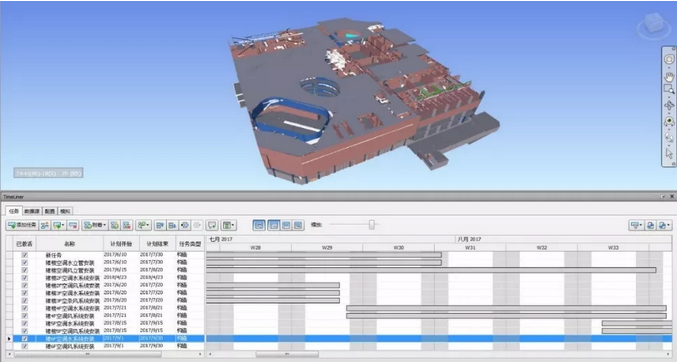Click the Insert Task icon next to Add Task
The image size is (679, 362).
coord(45,225)
